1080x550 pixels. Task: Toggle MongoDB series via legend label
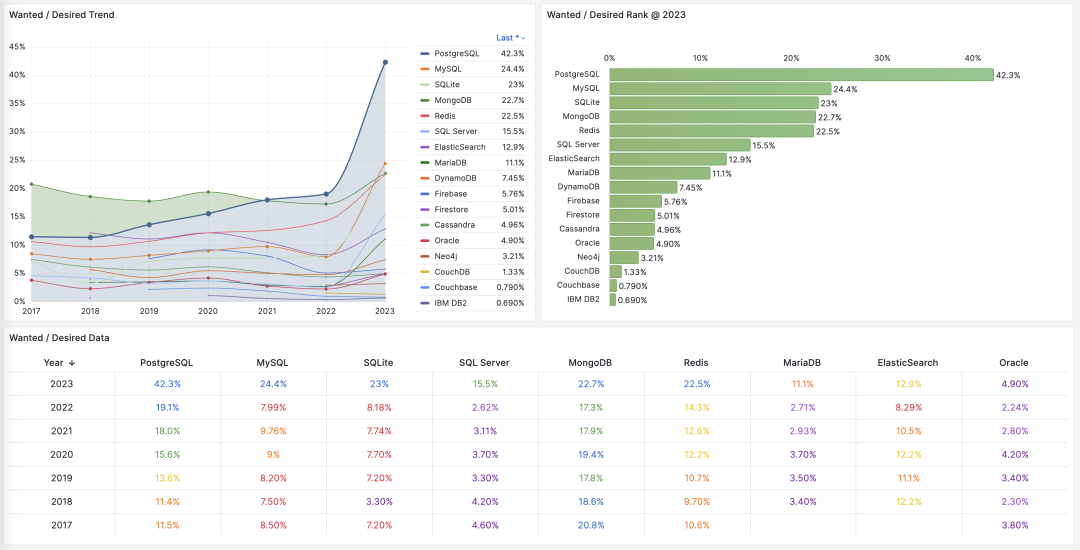click(453, 100)
